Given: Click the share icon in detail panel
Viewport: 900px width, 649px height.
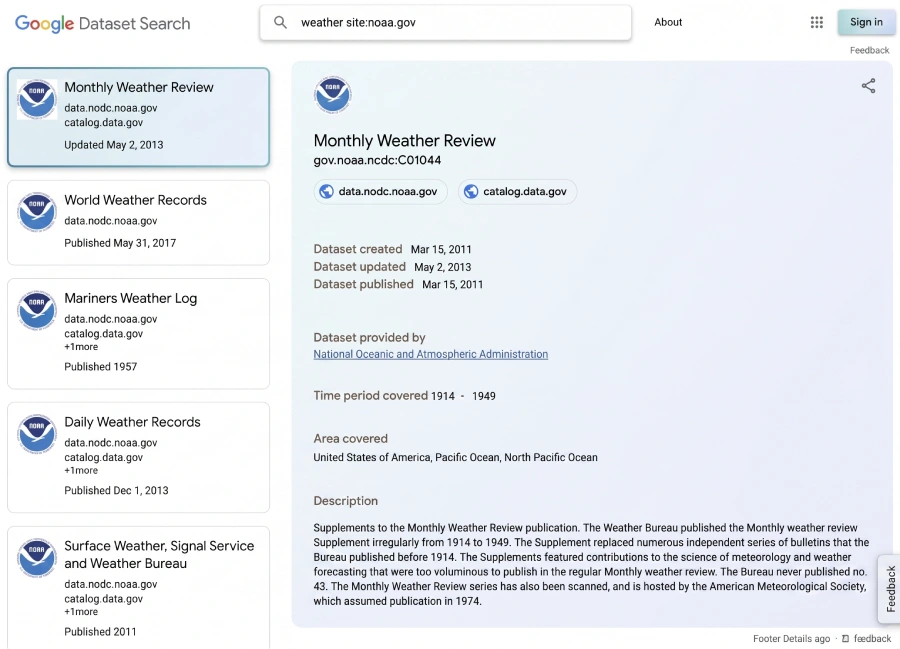Looking at the screenshot, I should [868, 86].
